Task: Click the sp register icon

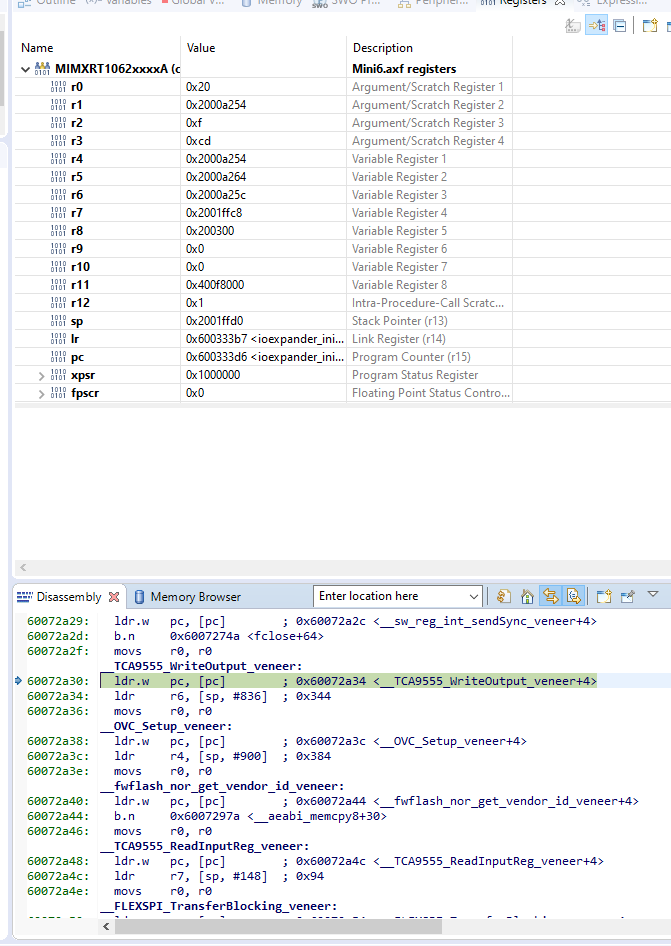Action: coord(59,321)
